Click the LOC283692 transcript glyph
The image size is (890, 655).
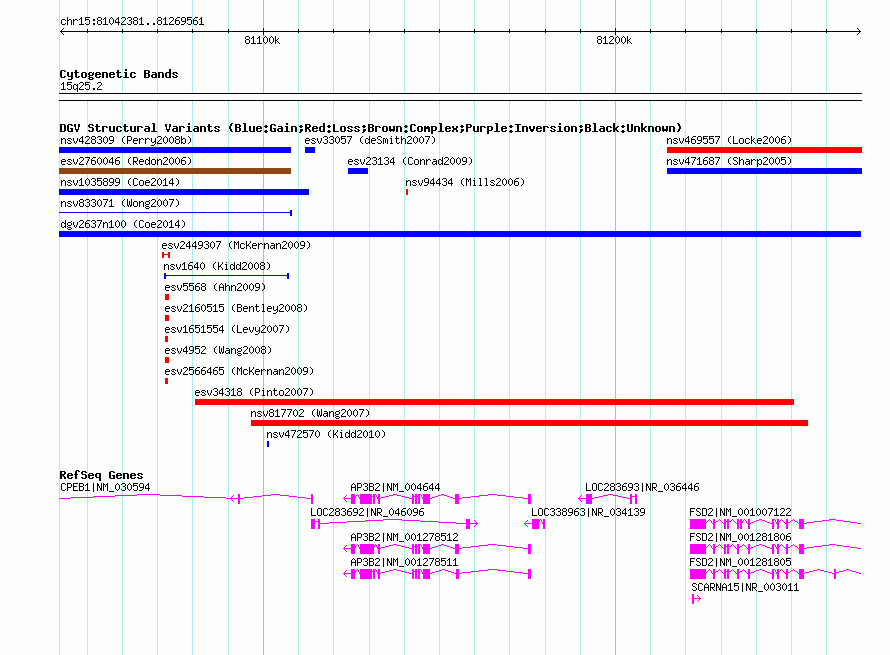pos(394,524)
